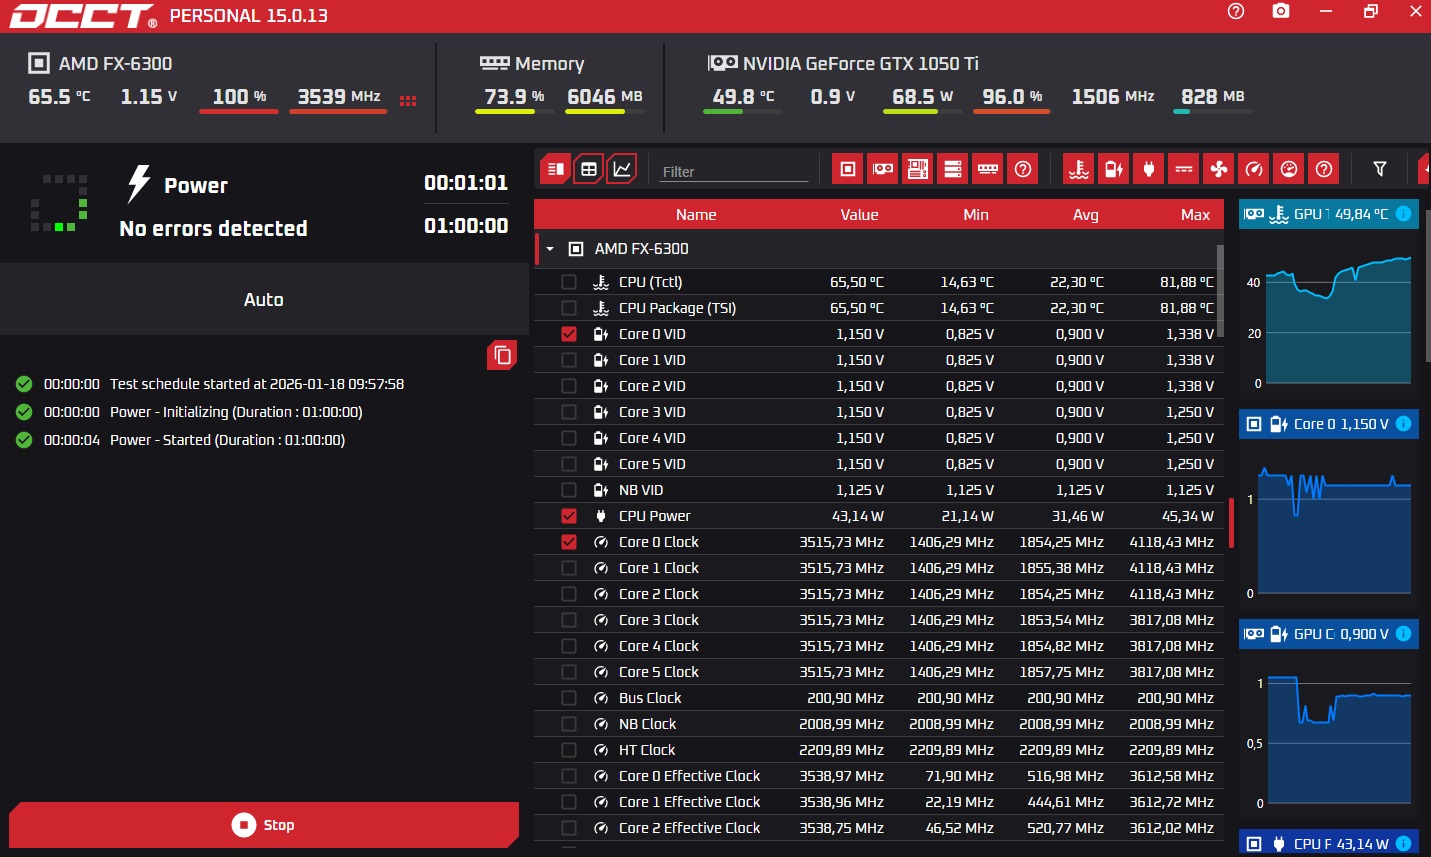The height and width of the screenshot is (857, 1431).
Task: Filter by power plug sensor icon
Action: tap(1148, 169)
